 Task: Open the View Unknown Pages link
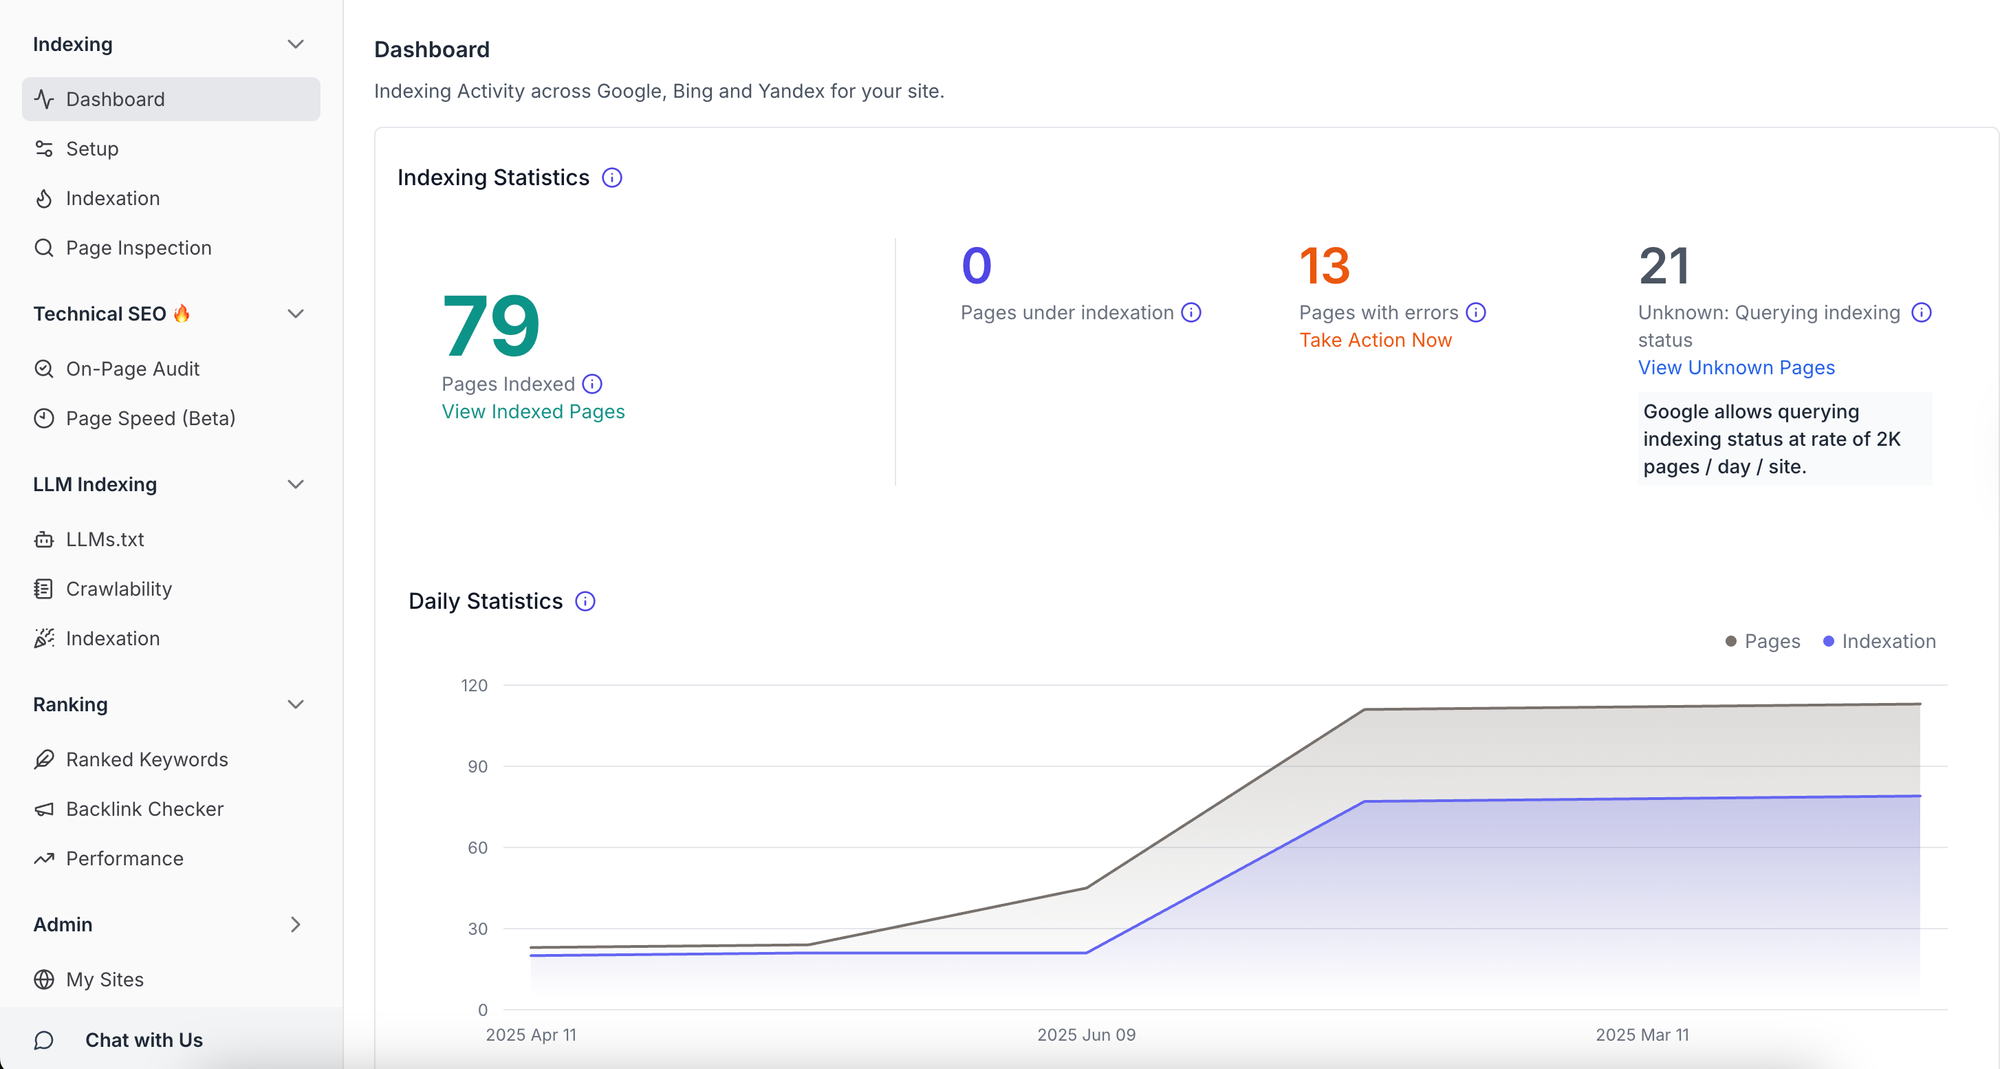point(1736,368)
